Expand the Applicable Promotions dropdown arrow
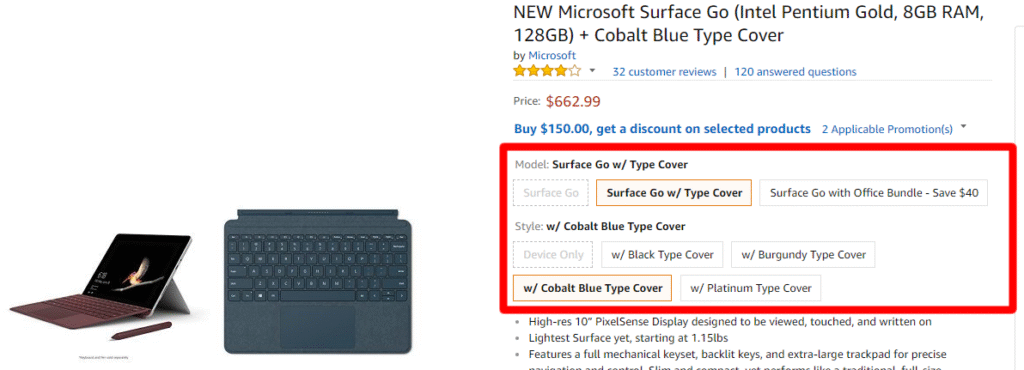The width and height of the screenshot is (1024, 370). 964,127
